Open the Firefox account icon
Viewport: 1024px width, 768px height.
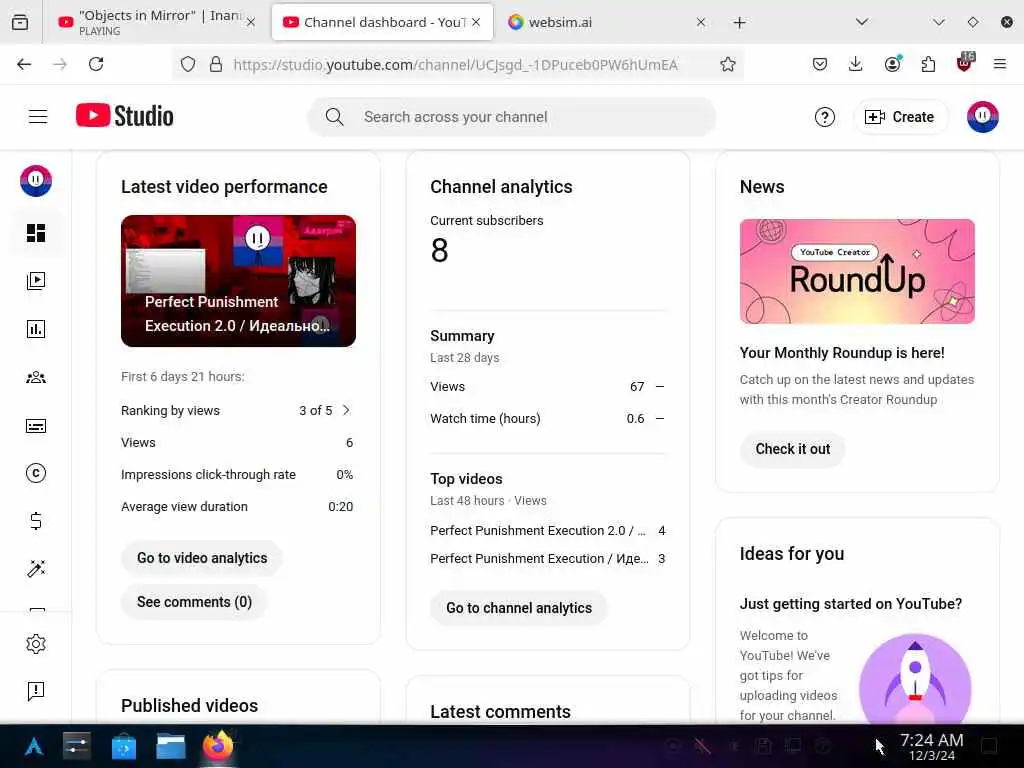tap(893, 63)
